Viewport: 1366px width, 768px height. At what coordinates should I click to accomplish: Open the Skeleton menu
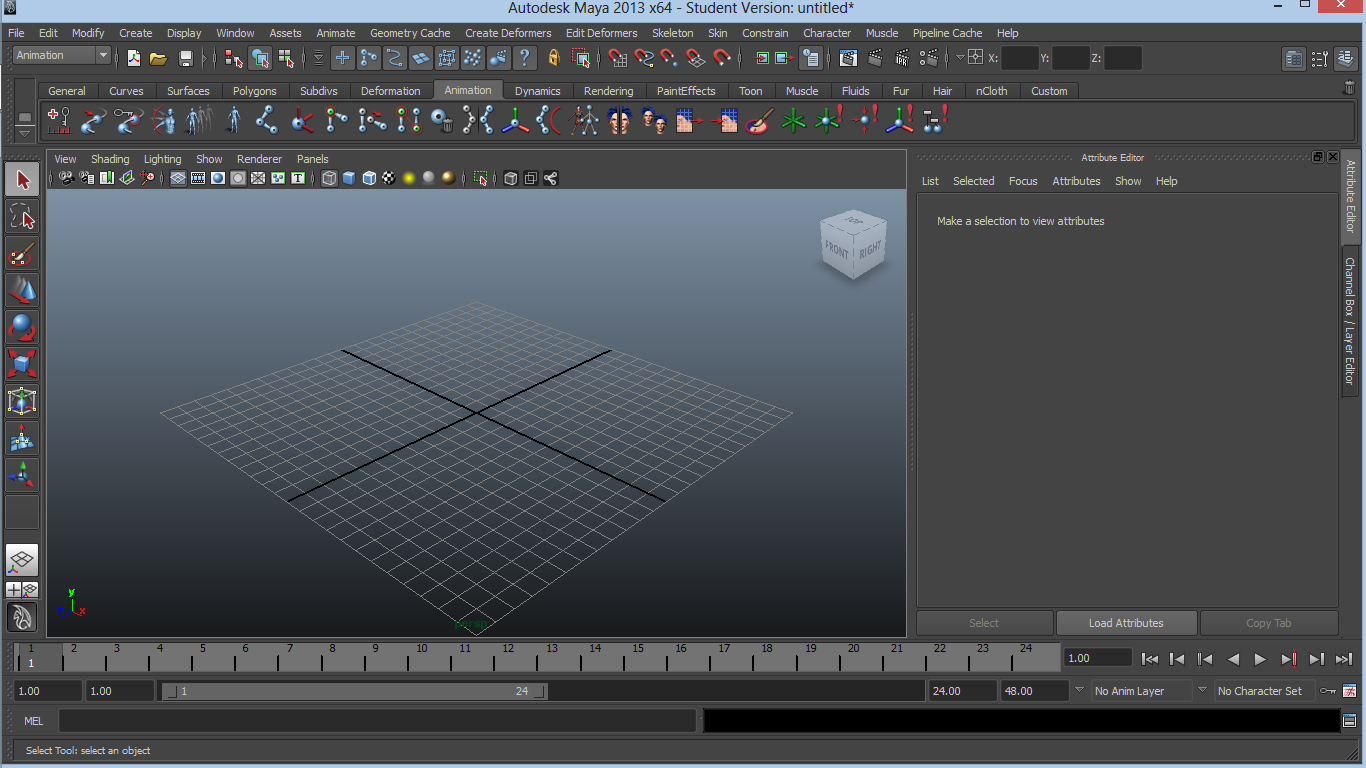[x=672, y=33]
